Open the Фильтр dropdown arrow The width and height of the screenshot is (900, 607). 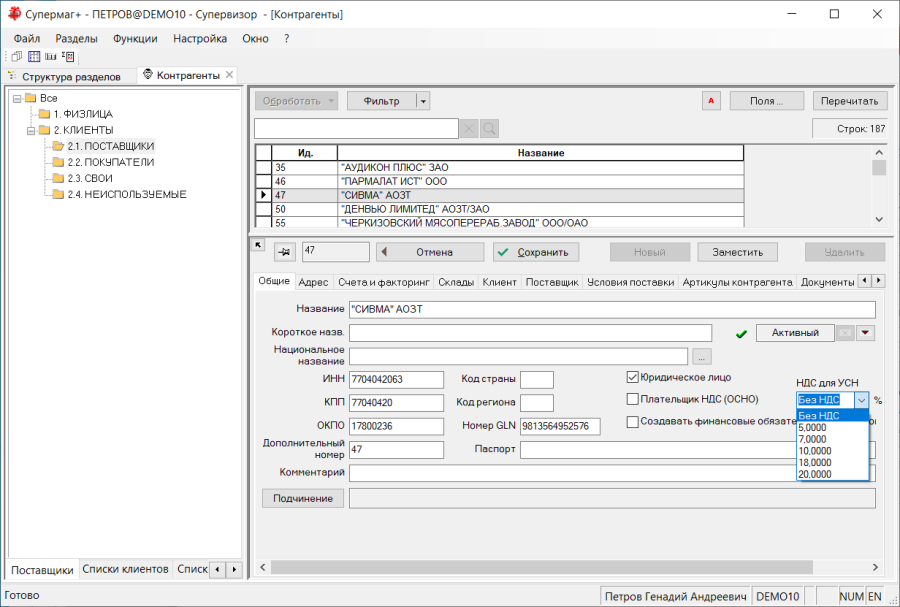click(x=423, y=101)
